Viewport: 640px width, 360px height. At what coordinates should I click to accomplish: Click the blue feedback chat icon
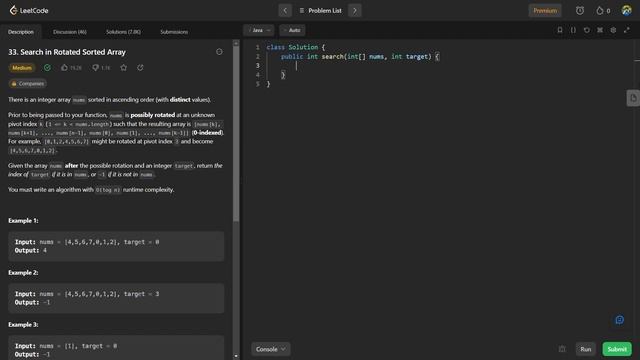[x=620, y=320]
